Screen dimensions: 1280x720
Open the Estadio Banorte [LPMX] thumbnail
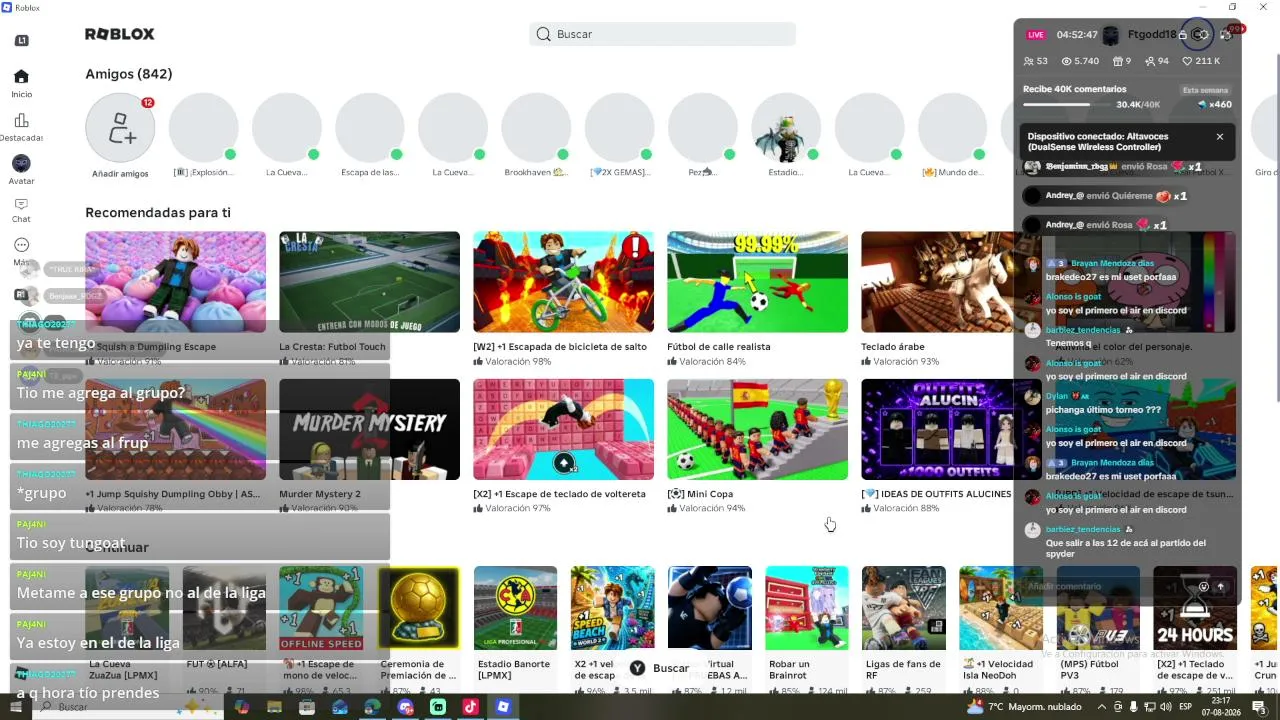pyautogui.click(x=516, y=608)
